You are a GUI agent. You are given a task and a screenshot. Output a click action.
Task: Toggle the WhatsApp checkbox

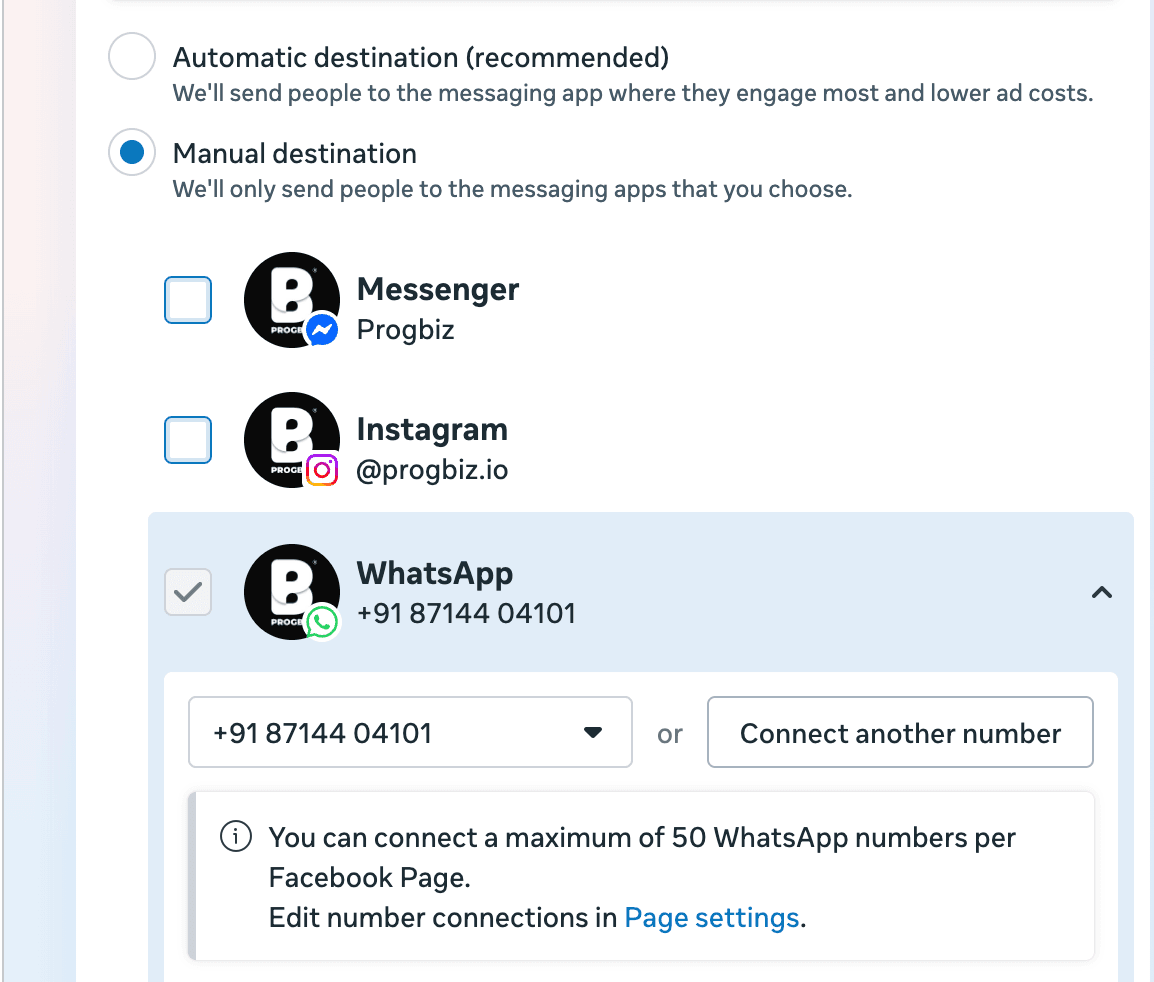188,592
